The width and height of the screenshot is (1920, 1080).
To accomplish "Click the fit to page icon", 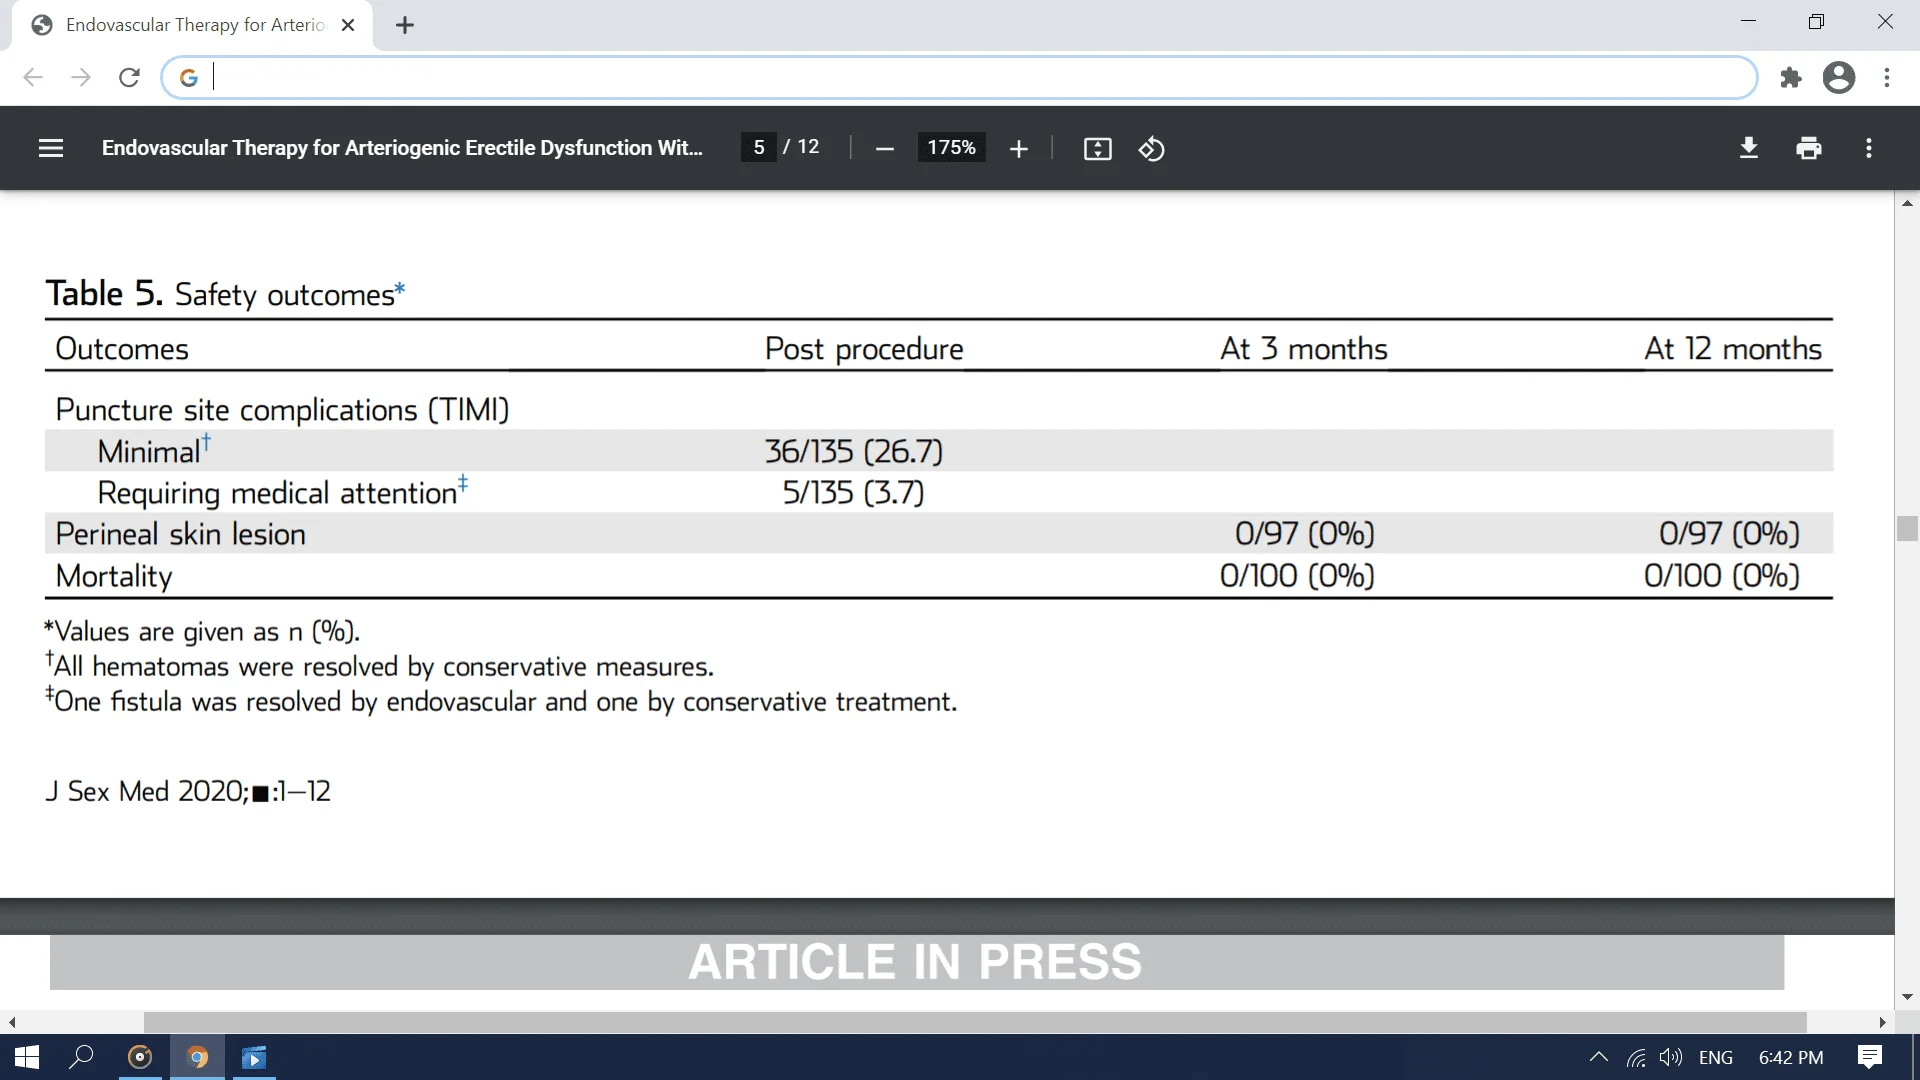I will click(x=1097, y=149).
